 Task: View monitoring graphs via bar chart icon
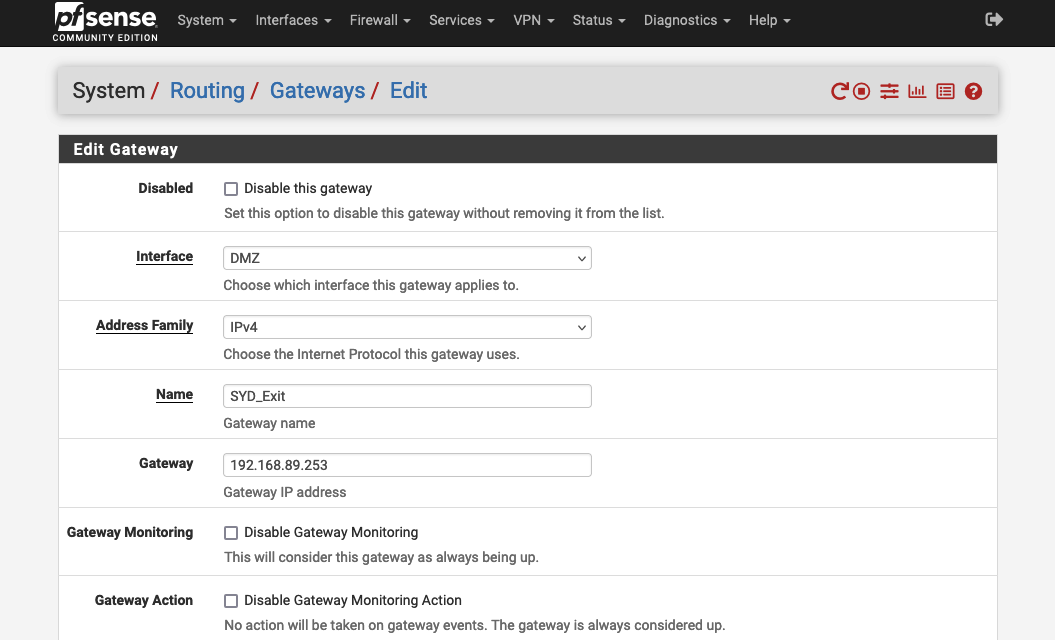(917, 91)
